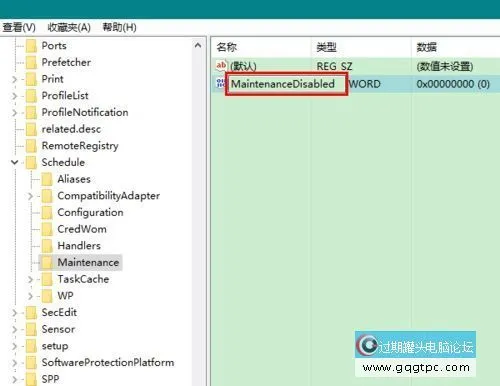Click the RemoteRegistry folder icon
The width and height of the screenshot is (500, 386).
31,146
